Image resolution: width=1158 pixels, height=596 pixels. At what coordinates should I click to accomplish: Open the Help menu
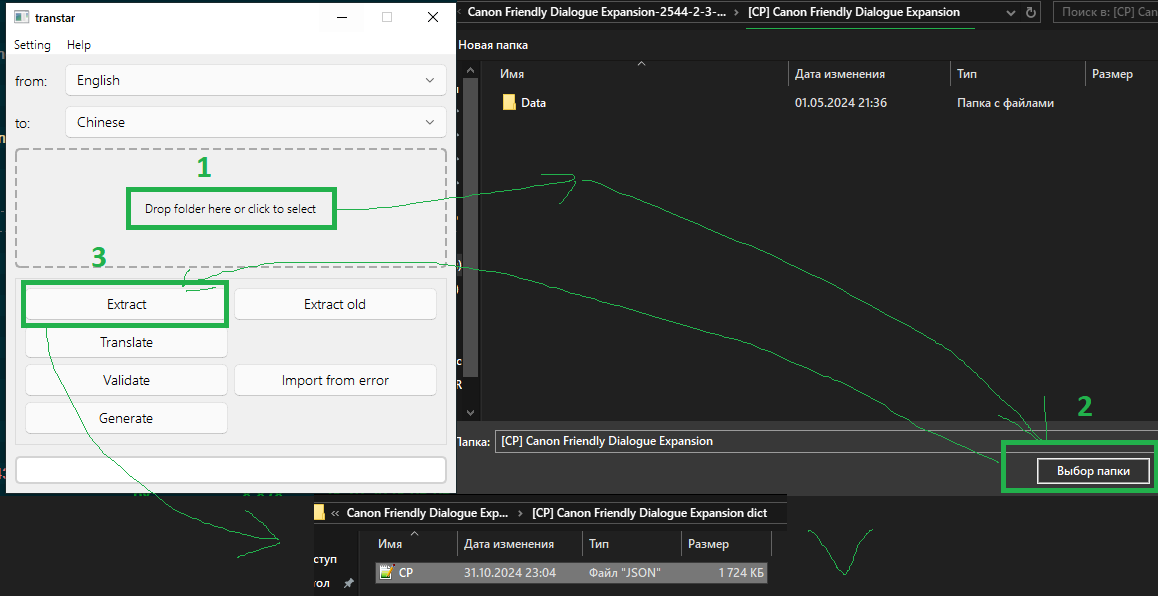coord(79,45)
